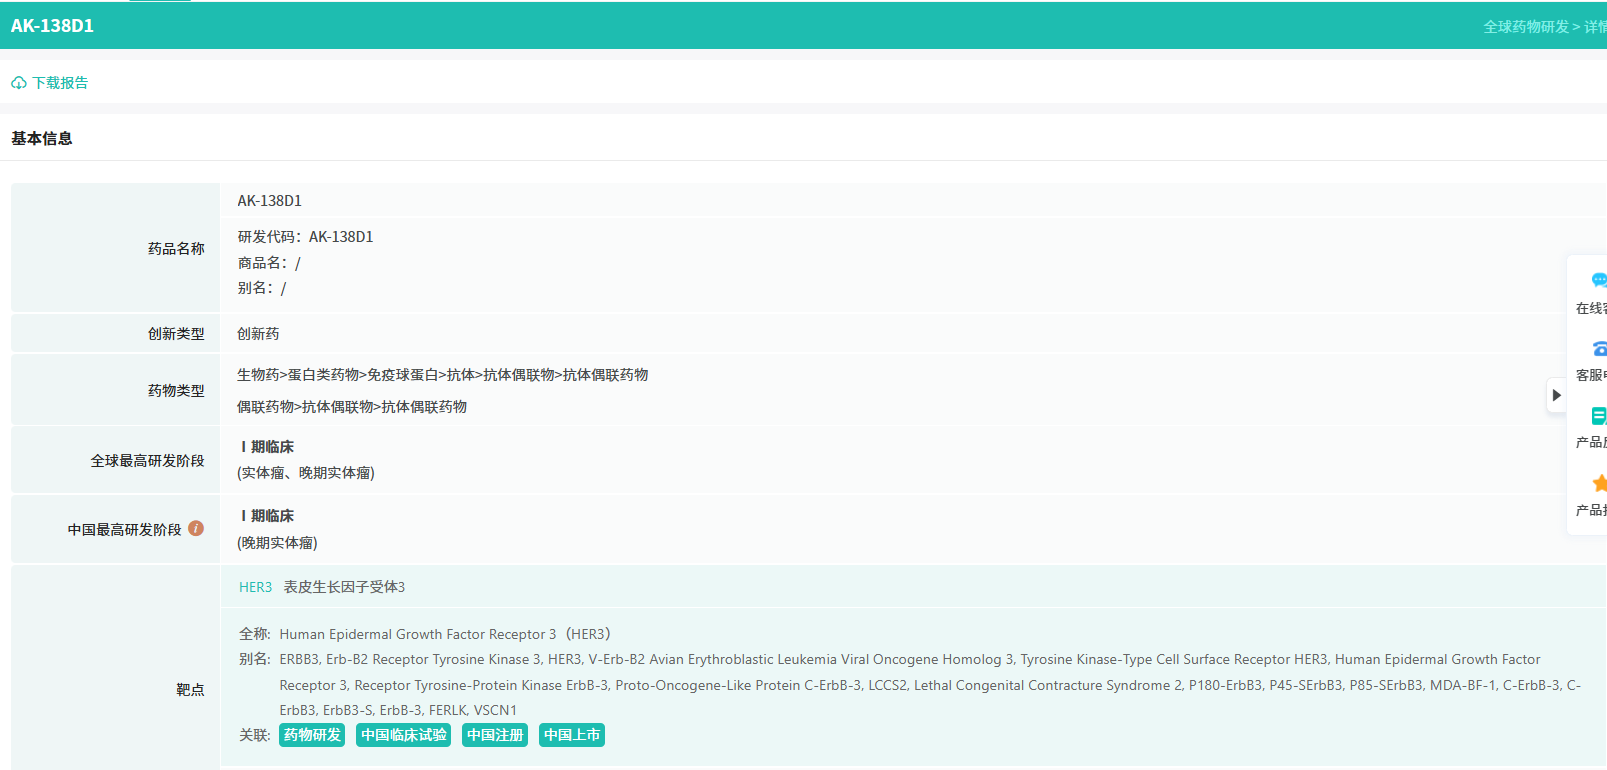Image resolution: width=1607 pixels, height=770 pixels.
Task: Click the customer service phone icon
Action: [x=1598, y=349]
